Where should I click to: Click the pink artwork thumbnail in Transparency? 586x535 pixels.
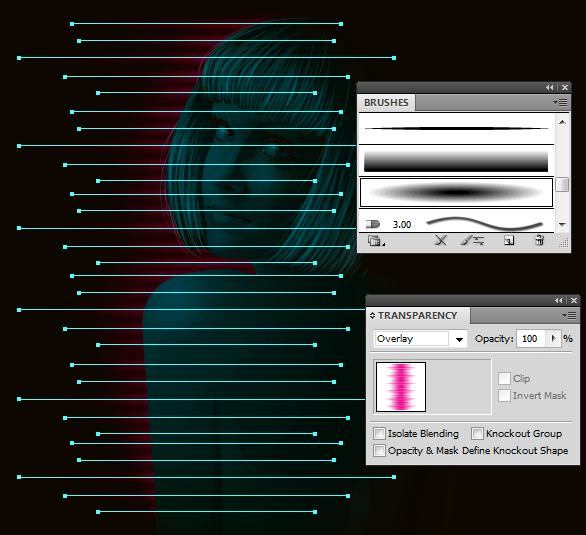coord(401,387)
